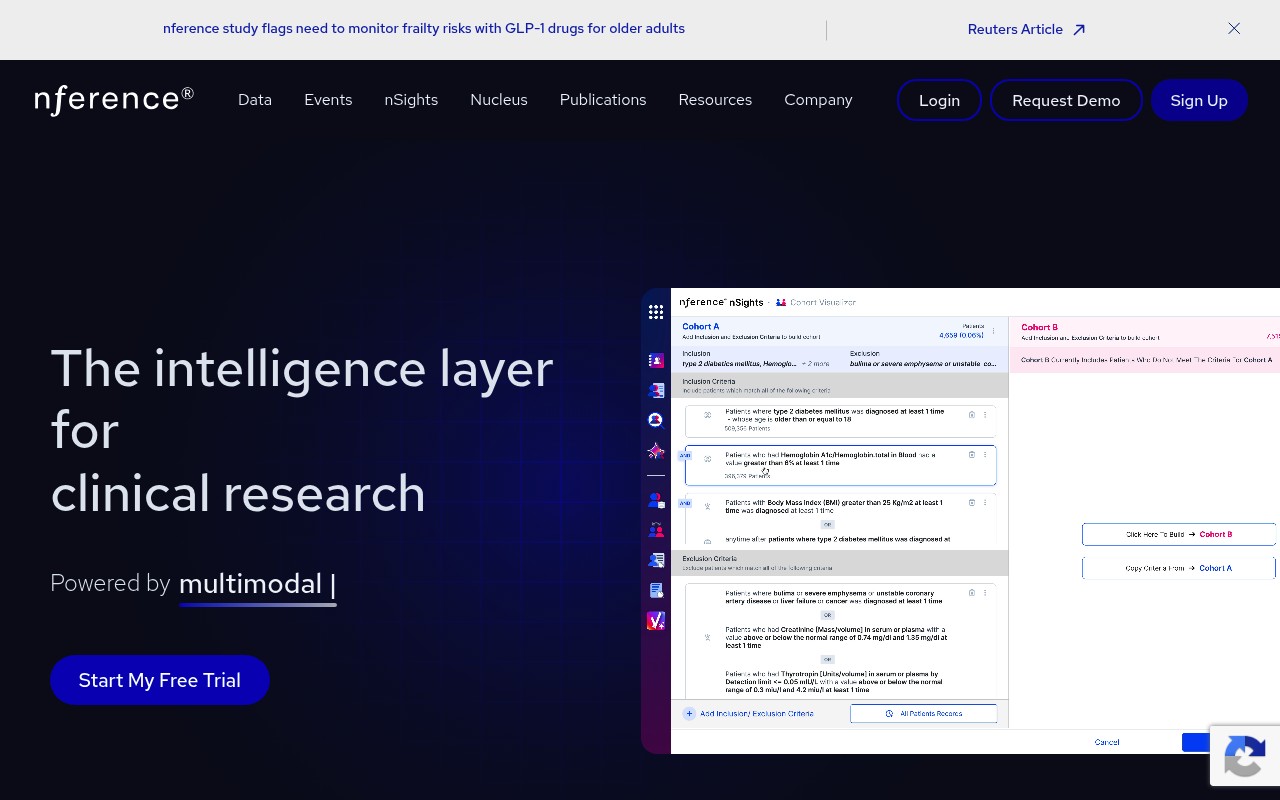Screen dimensions: 1280x800
Task: Expand the '+ 2 more' inclusion summary
Action: click(x=816, y=364)
